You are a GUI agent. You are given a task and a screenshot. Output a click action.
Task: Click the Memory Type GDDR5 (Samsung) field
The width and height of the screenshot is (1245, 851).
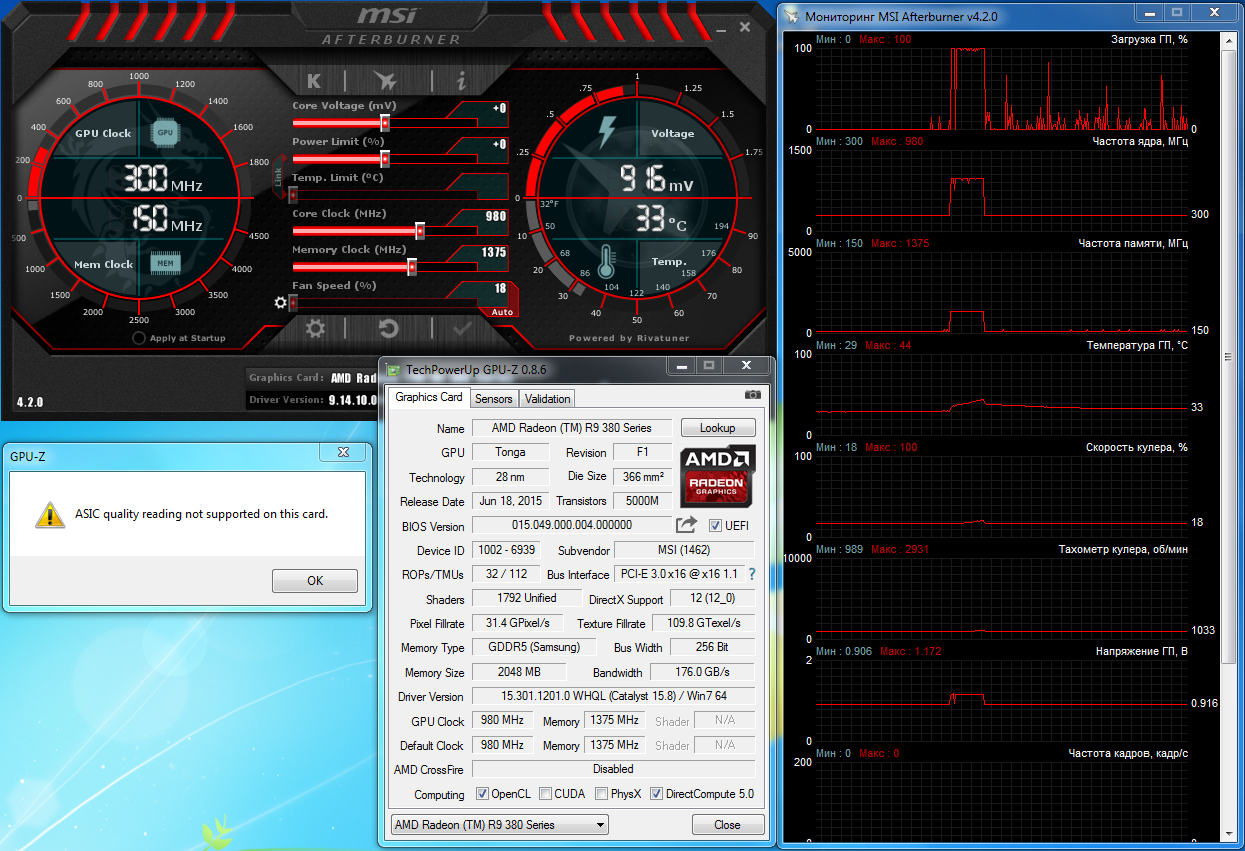coord(534,647)
